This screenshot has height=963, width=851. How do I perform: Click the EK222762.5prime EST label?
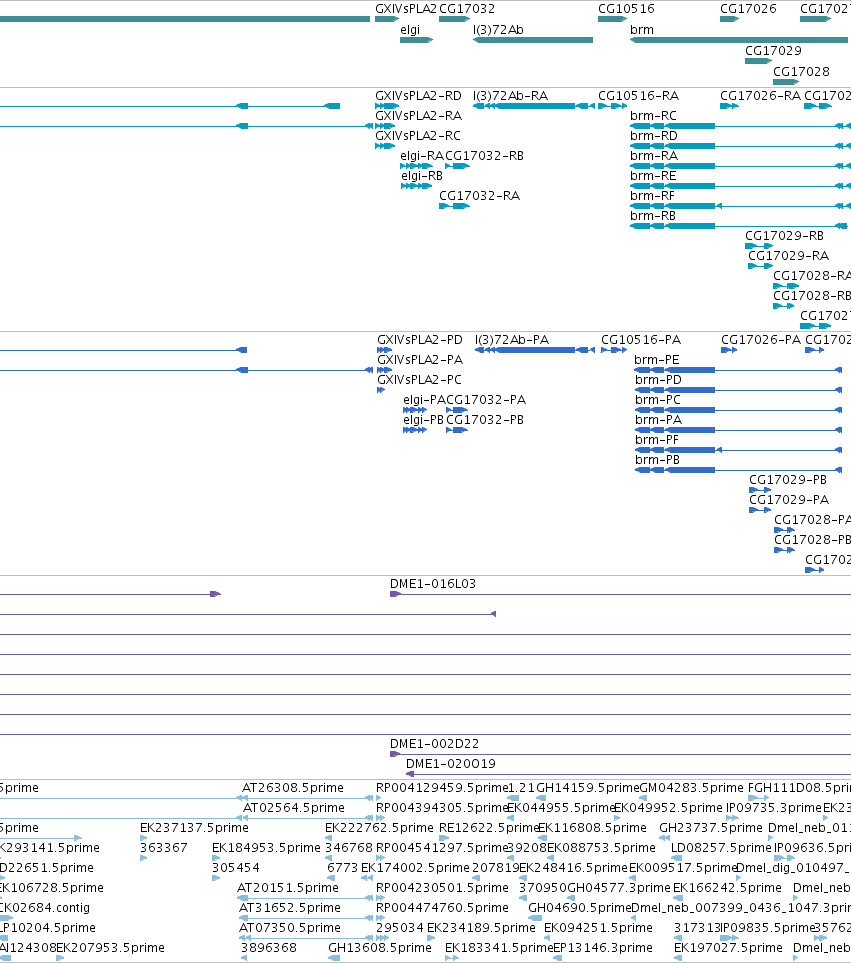click(x=379, y=827)
